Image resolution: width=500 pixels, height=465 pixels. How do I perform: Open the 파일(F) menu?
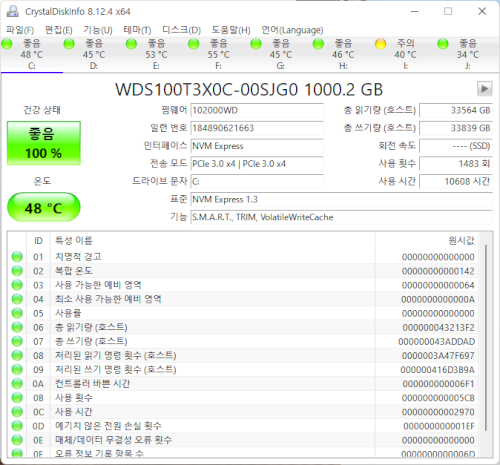[20, 30]
